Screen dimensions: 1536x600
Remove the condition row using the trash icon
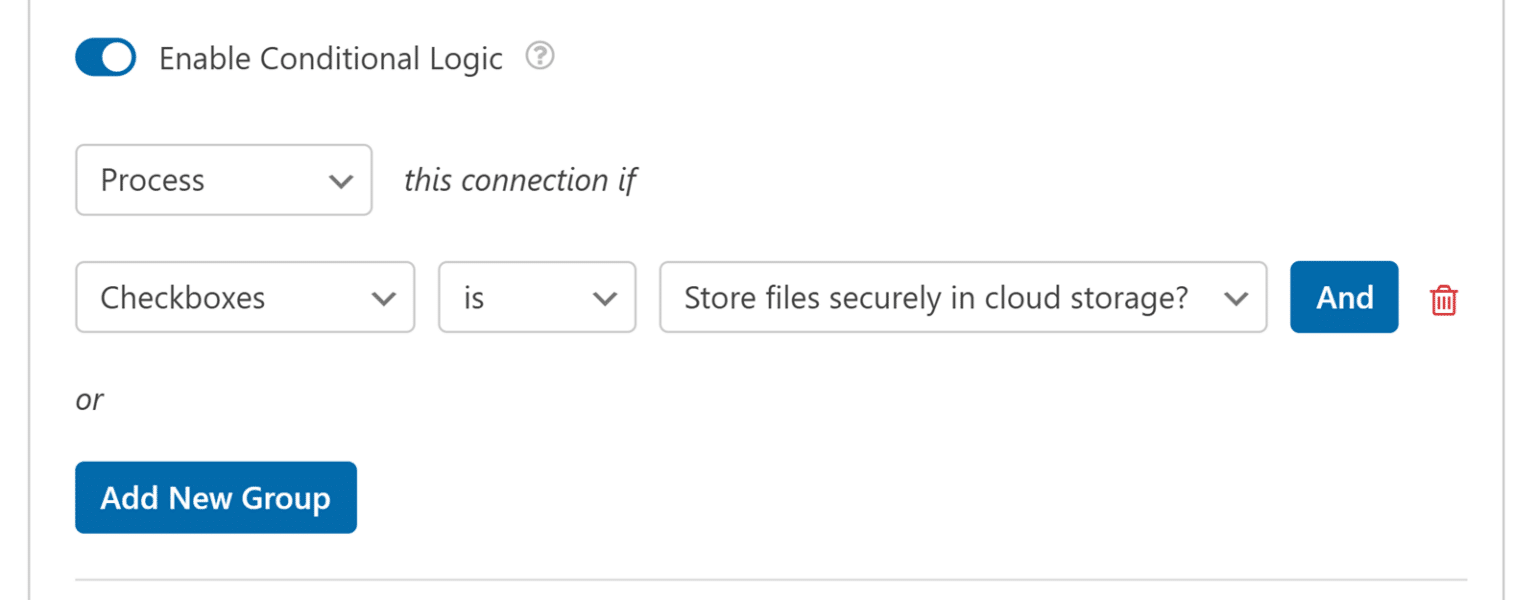1443,298
